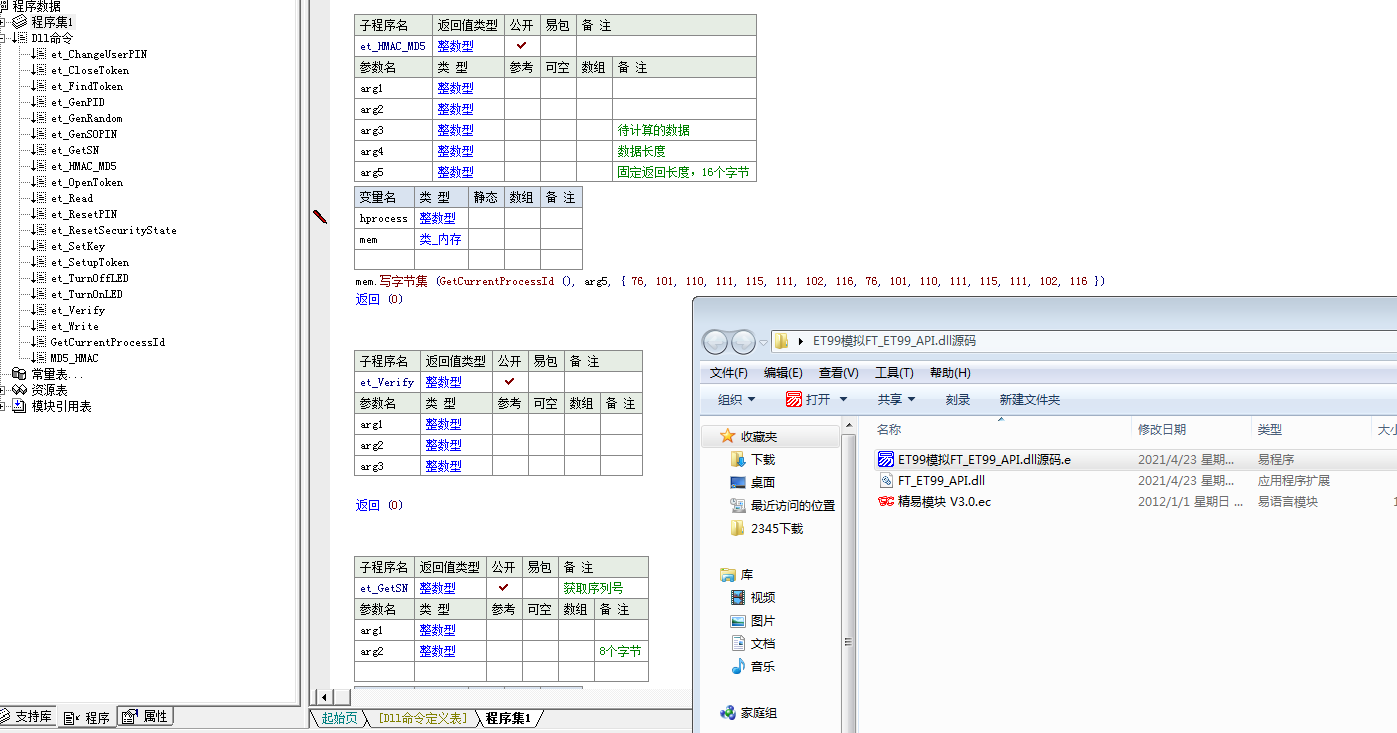
Task: Click the et_SetKey command icon
Action: 39,246
